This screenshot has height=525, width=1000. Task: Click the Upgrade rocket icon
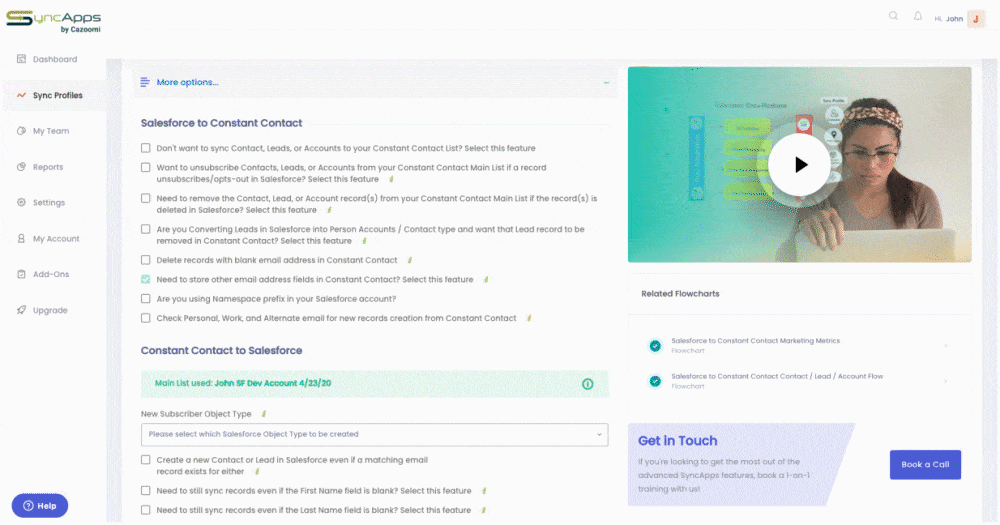[21, 310]
